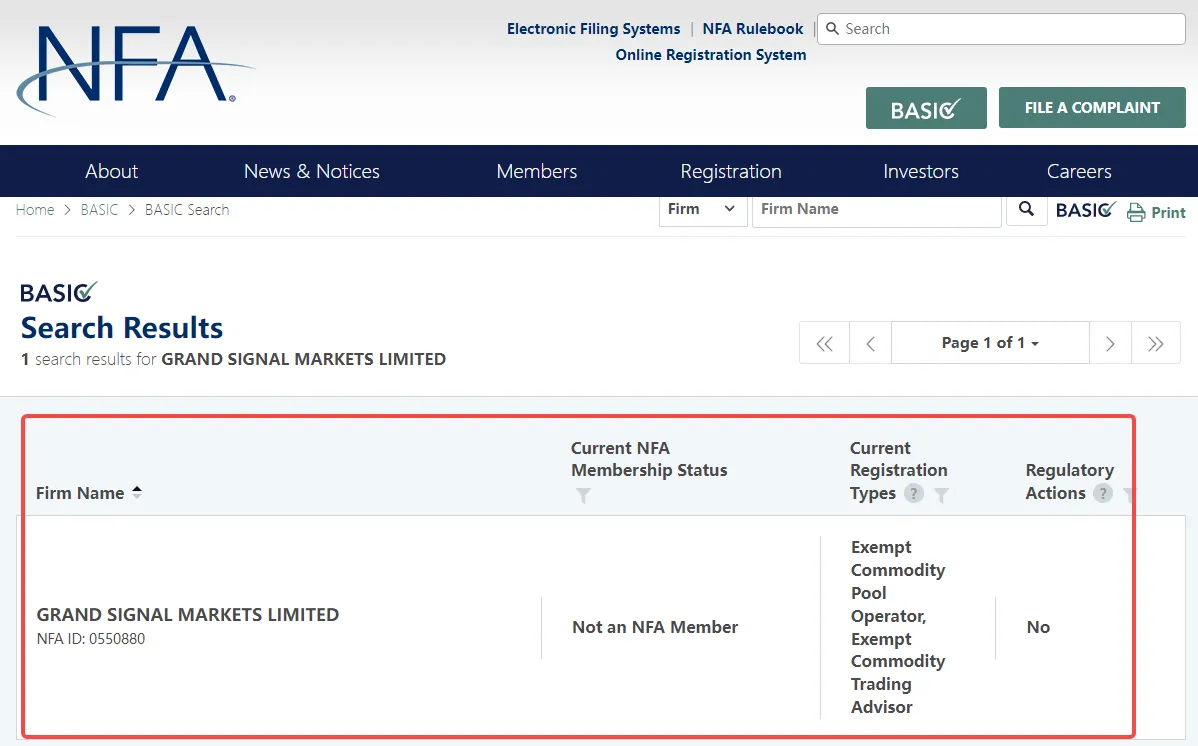Click the BASIC logo next to Print
The width and height of the screenshot is (1198, 746).
tap(1086, 210)
